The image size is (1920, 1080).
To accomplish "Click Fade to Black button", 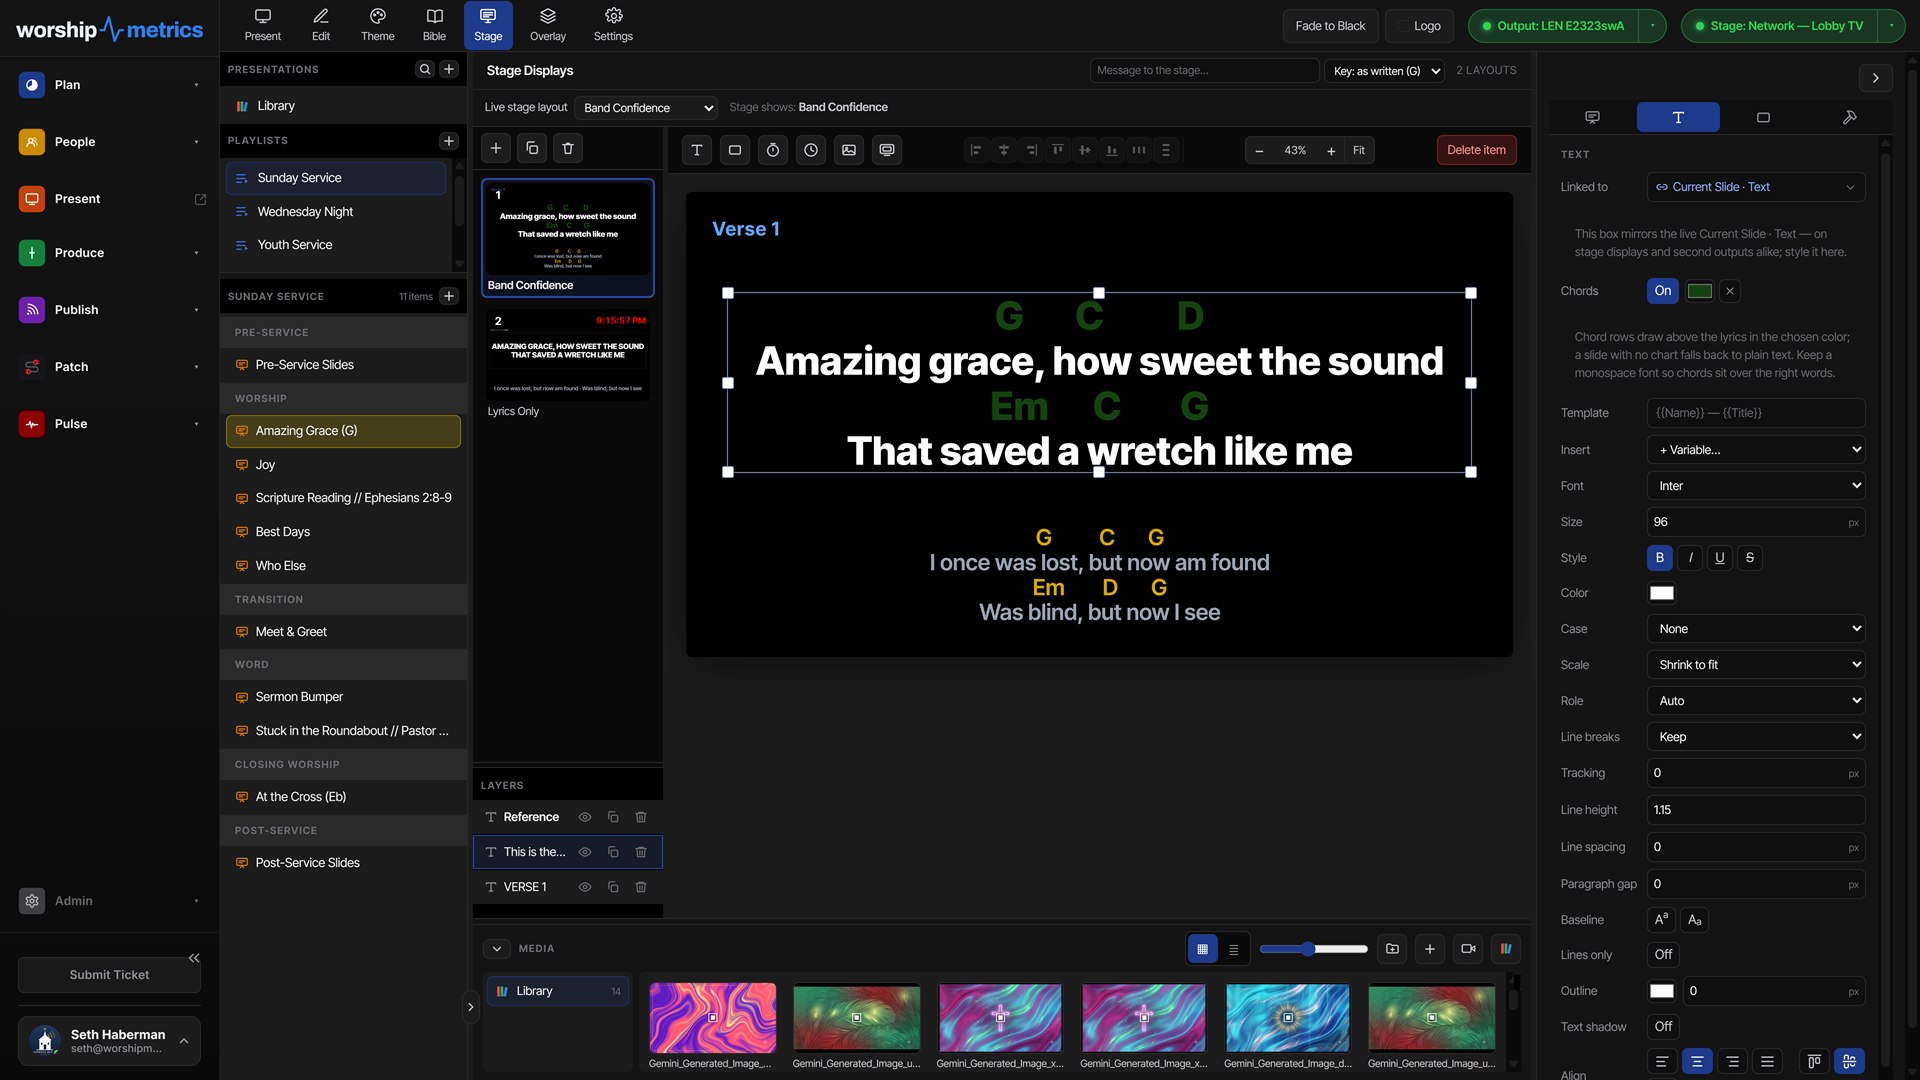I will point(1330,26).
